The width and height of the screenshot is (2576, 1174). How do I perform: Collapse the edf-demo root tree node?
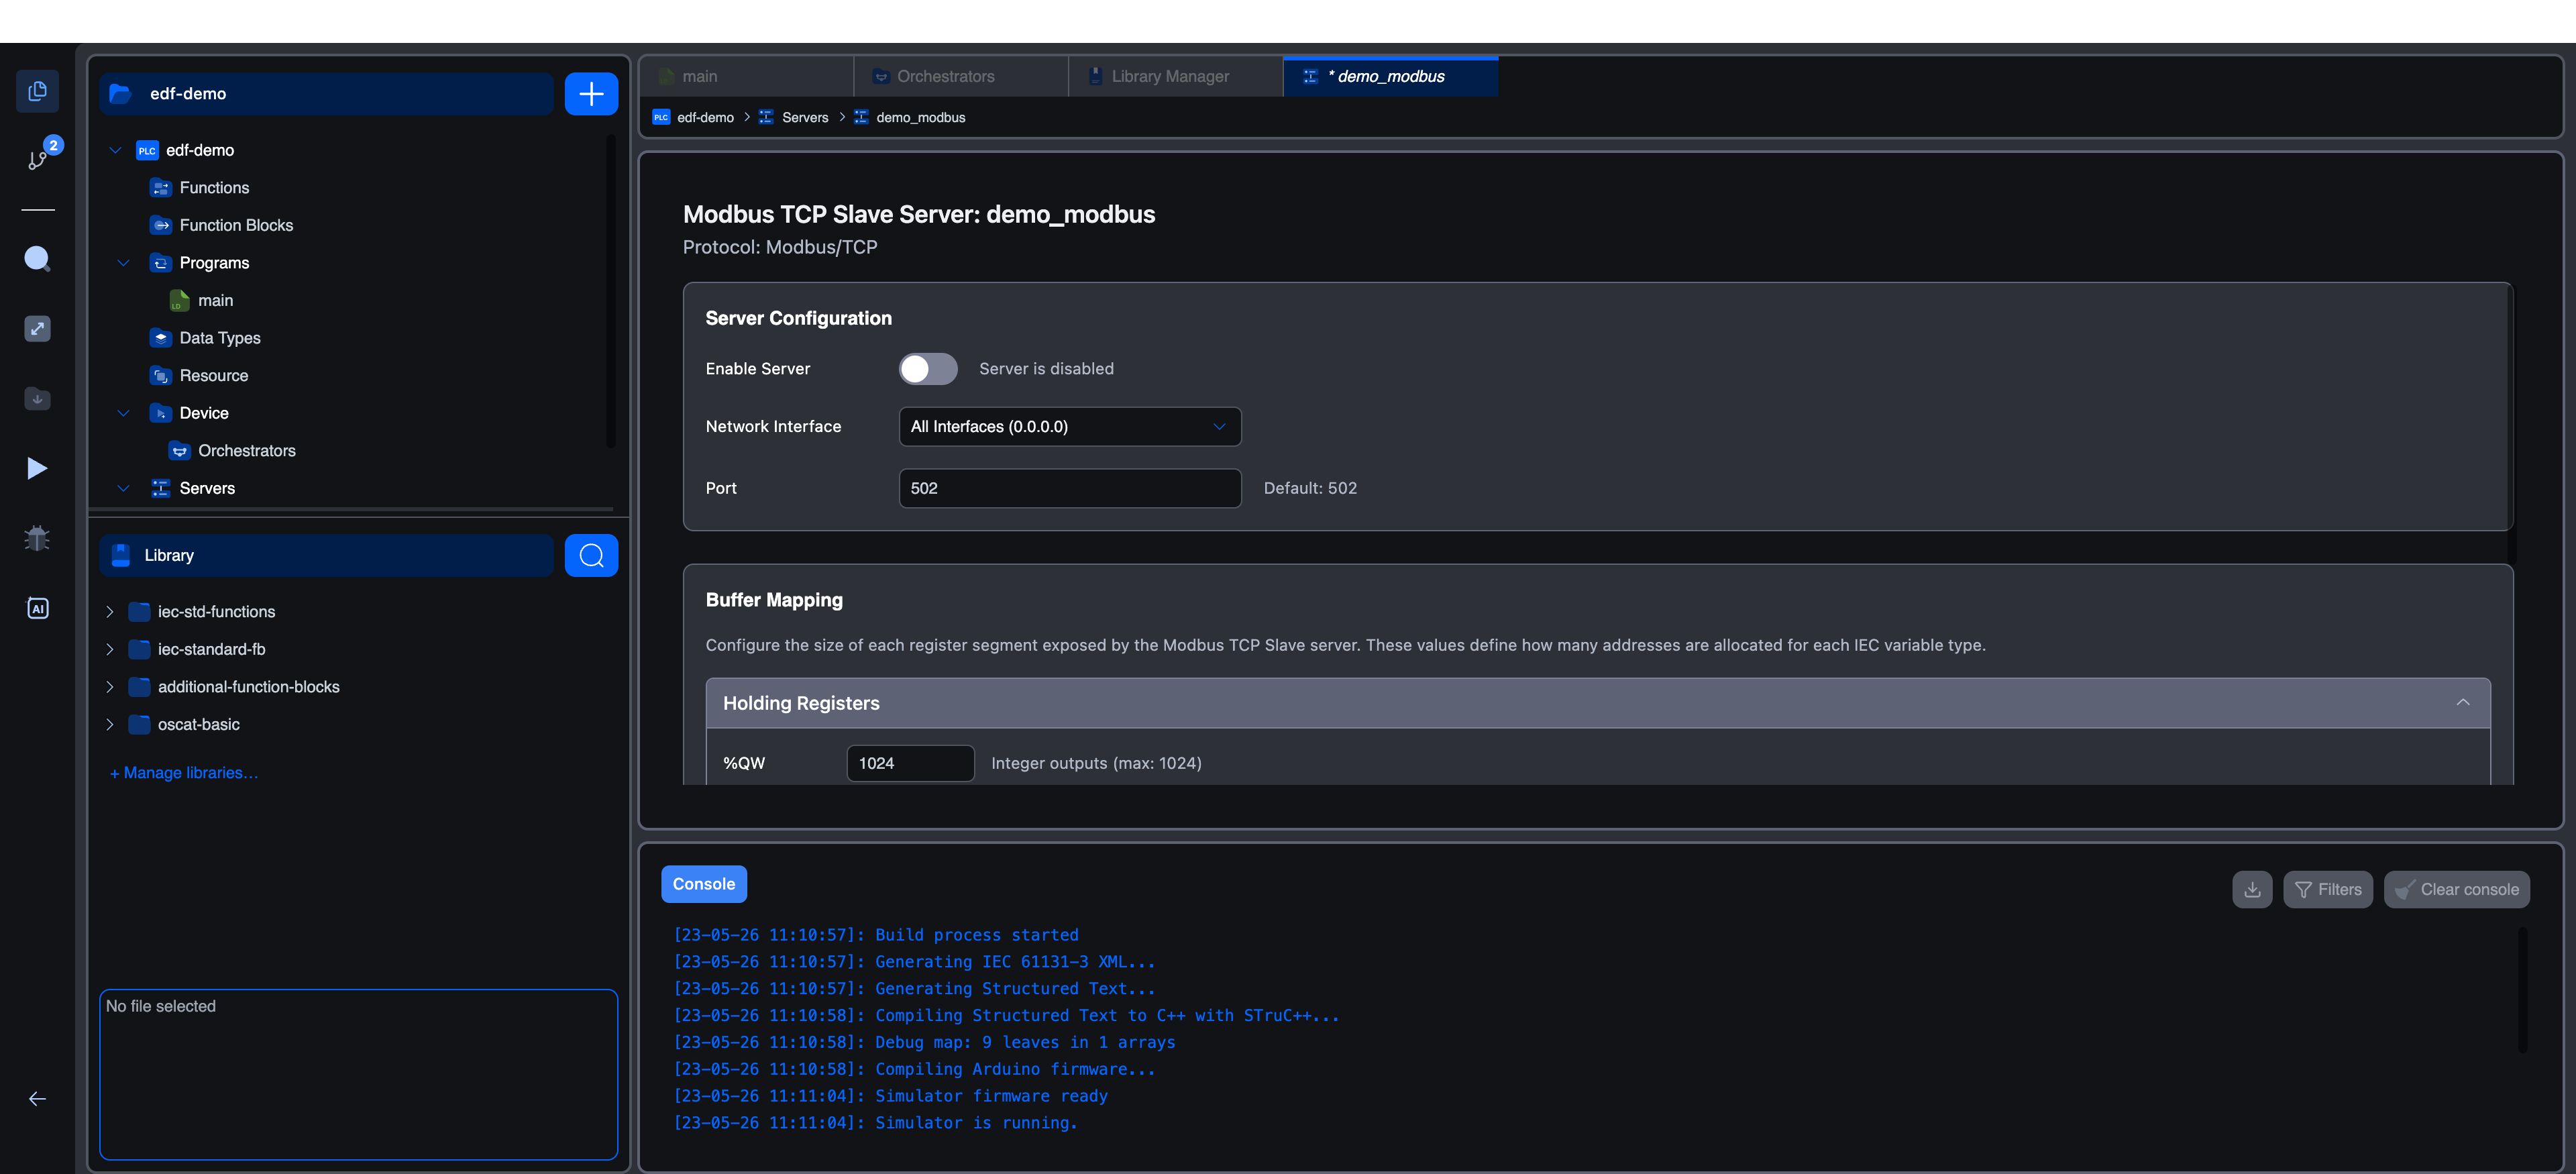click(x=116, y=150)
